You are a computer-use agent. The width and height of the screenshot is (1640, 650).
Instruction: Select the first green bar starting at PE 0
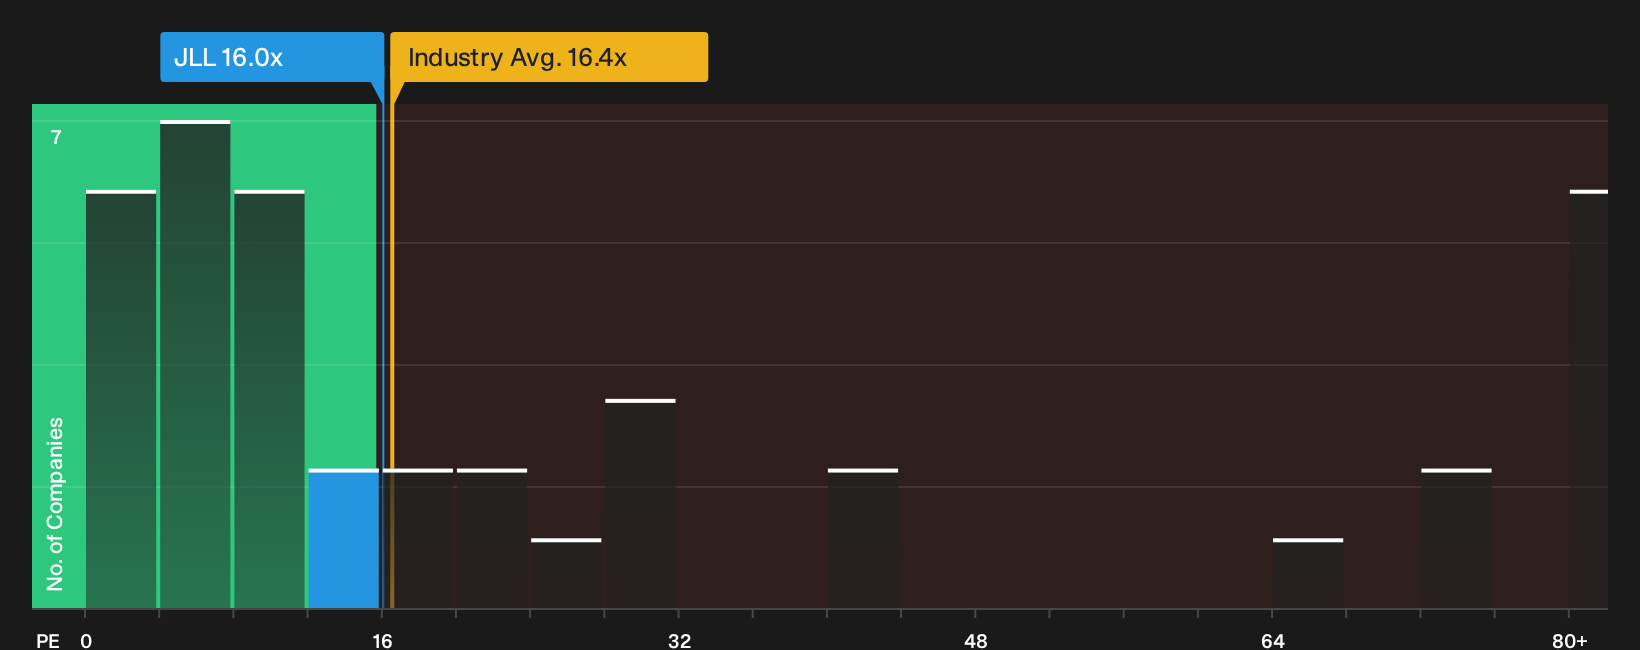pos(121,400)
